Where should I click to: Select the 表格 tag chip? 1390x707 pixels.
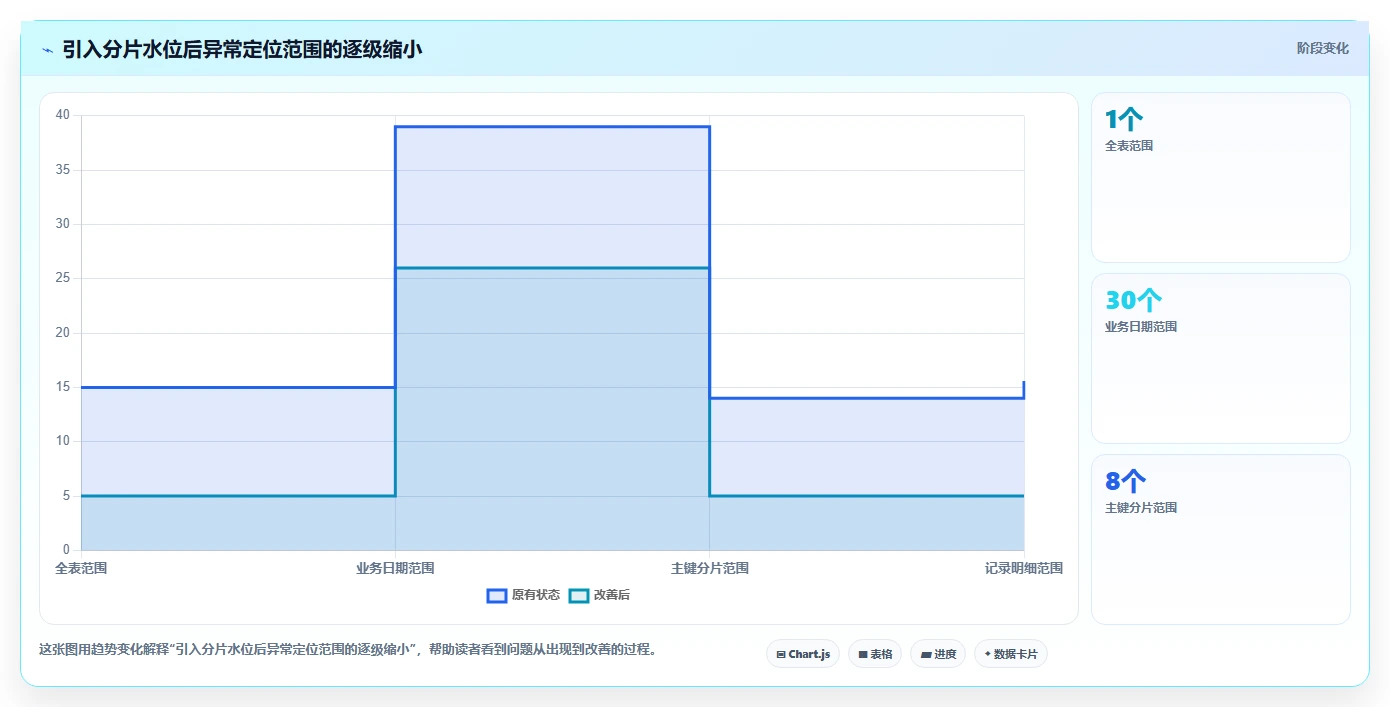click(875, 654)
